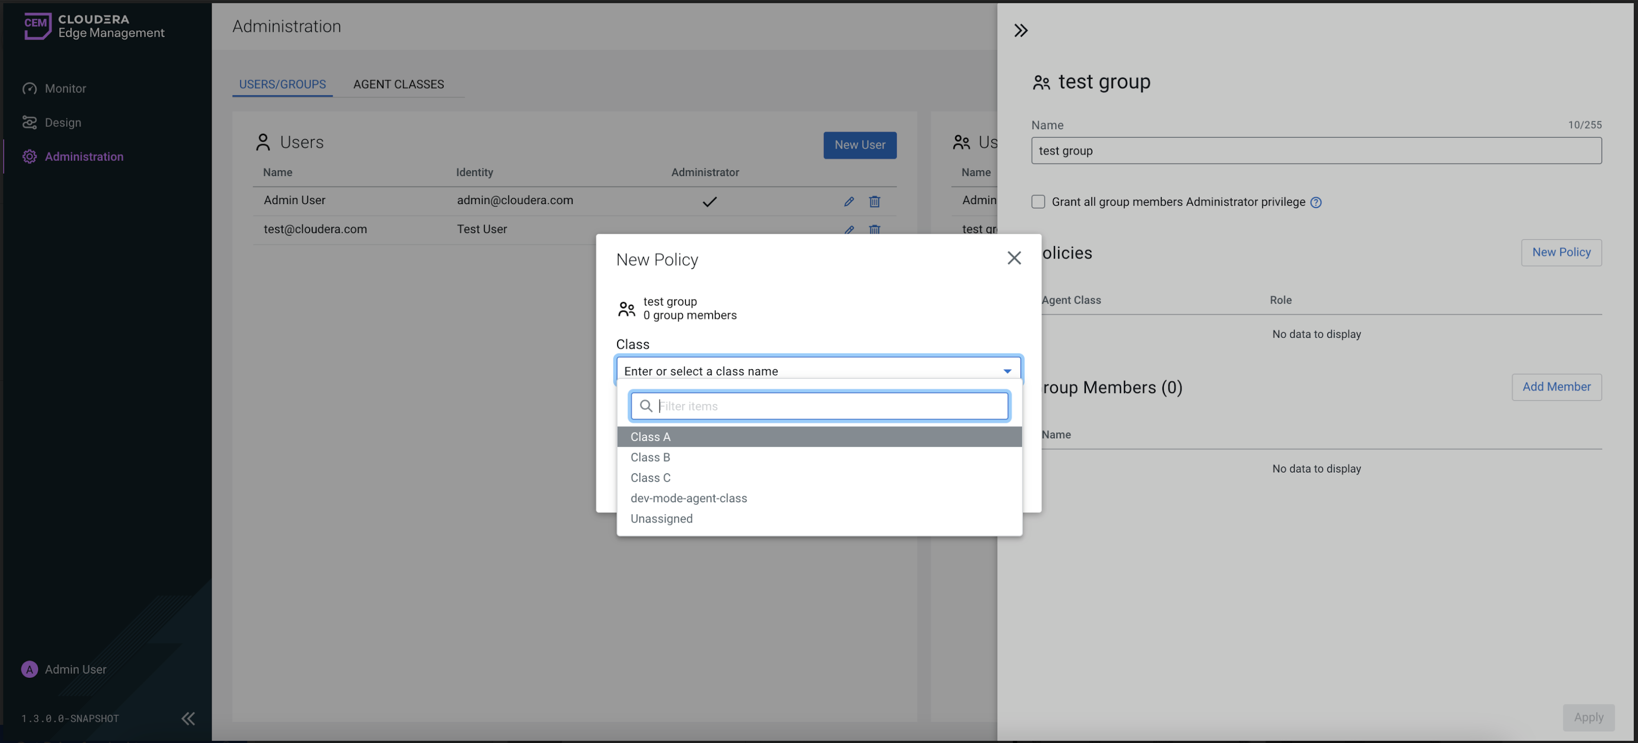This screenshot has height=743, width=1638.
Task: Switch to the Agent Classes tab
Action: (398, 84)
